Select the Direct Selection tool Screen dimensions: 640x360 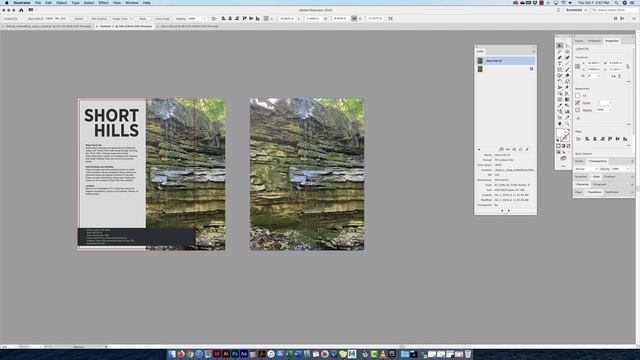tap(567, 46)
